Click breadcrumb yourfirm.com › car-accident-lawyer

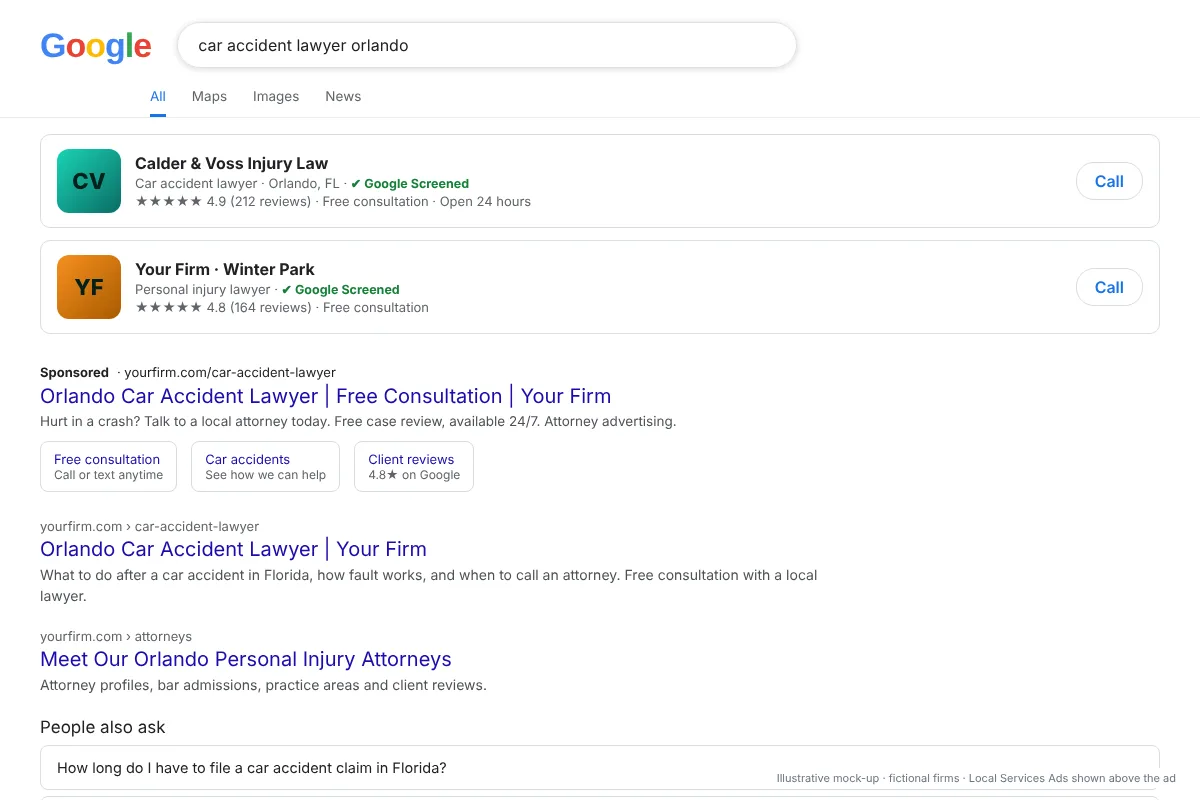coord(149,526)
